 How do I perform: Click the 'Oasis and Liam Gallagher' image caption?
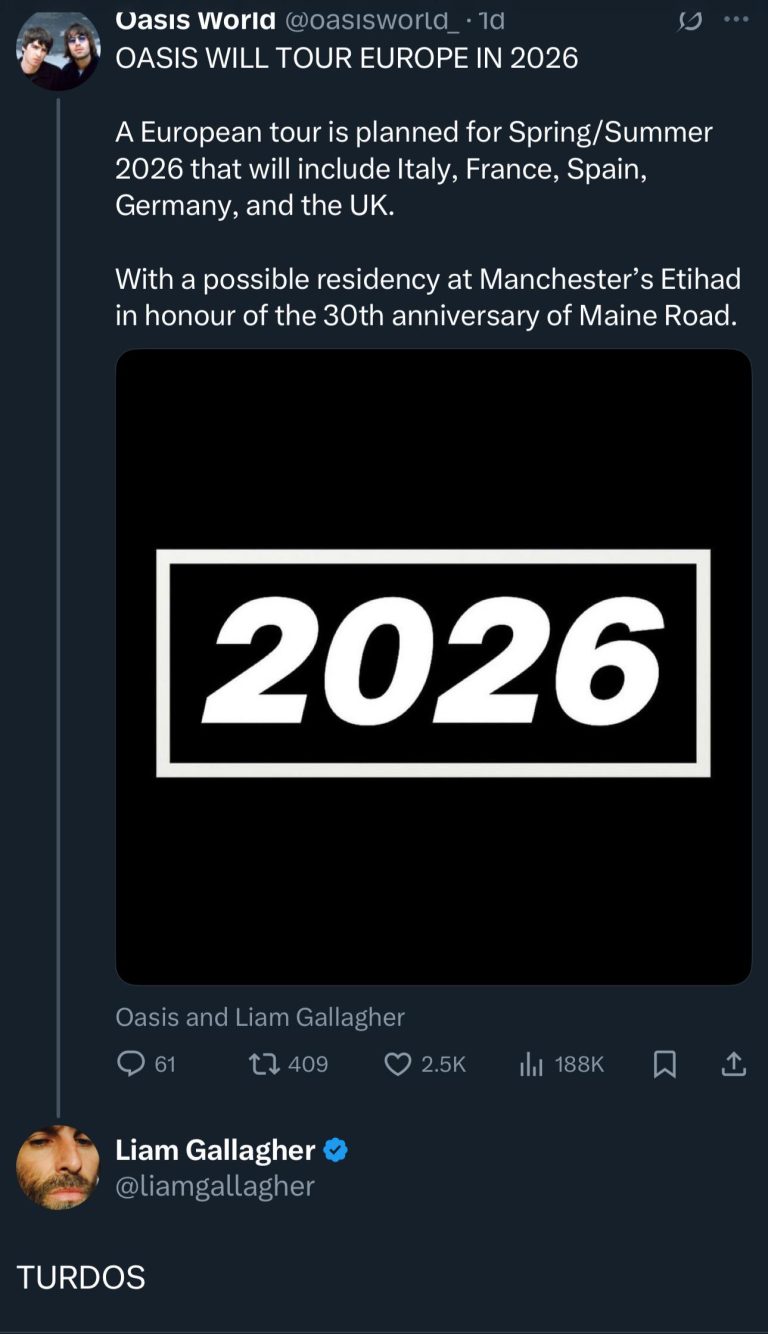260,1017
